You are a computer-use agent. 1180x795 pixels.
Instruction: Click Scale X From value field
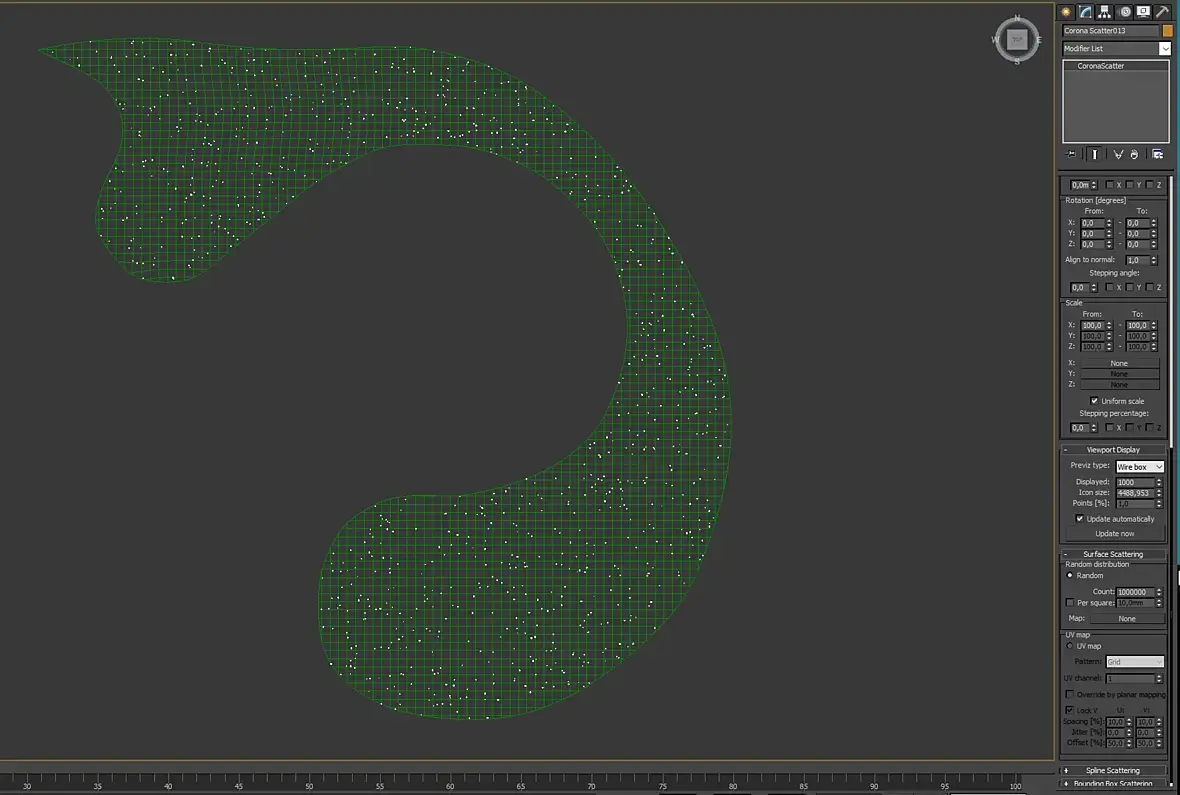[1092, 325]
